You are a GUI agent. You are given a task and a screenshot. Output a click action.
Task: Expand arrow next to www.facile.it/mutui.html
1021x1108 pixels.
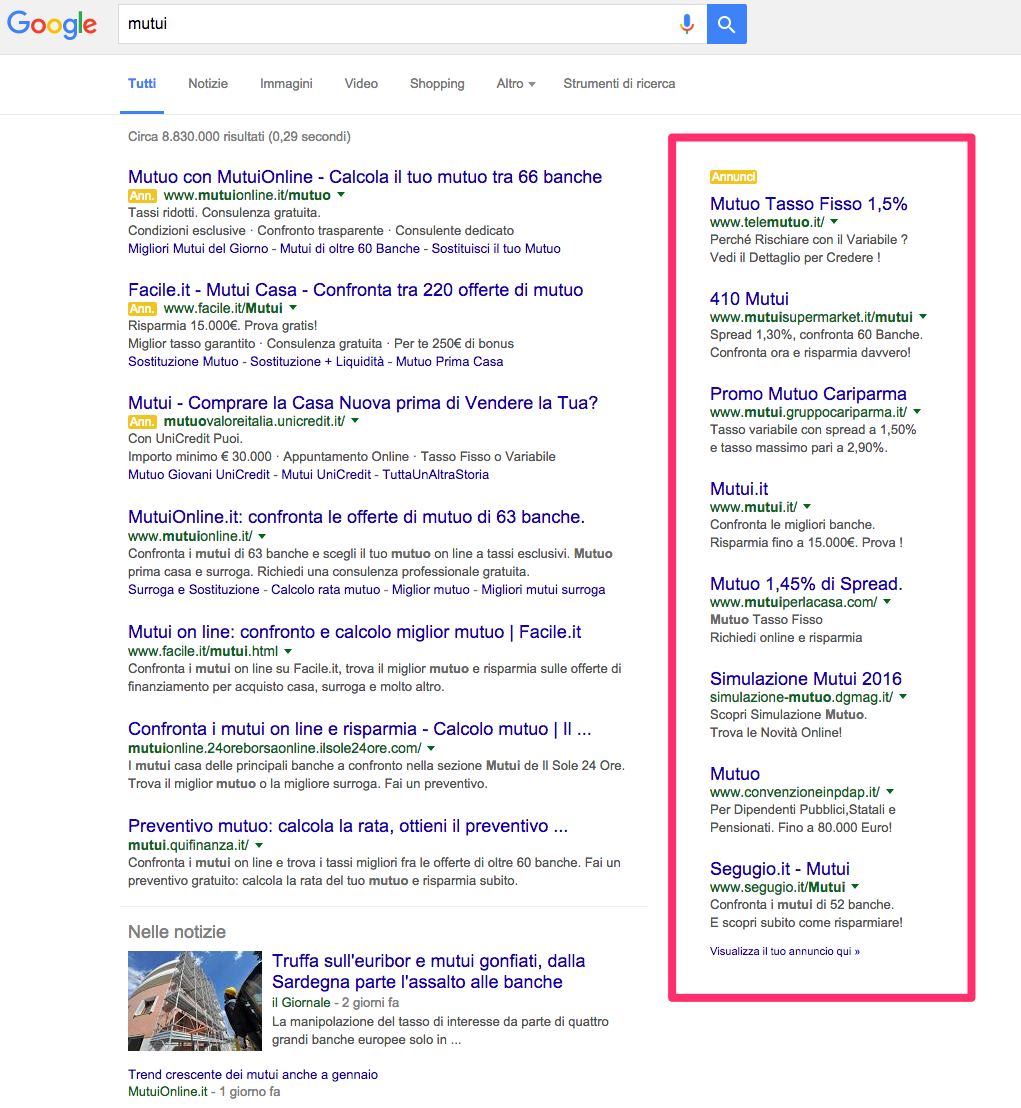pos(288,651)
